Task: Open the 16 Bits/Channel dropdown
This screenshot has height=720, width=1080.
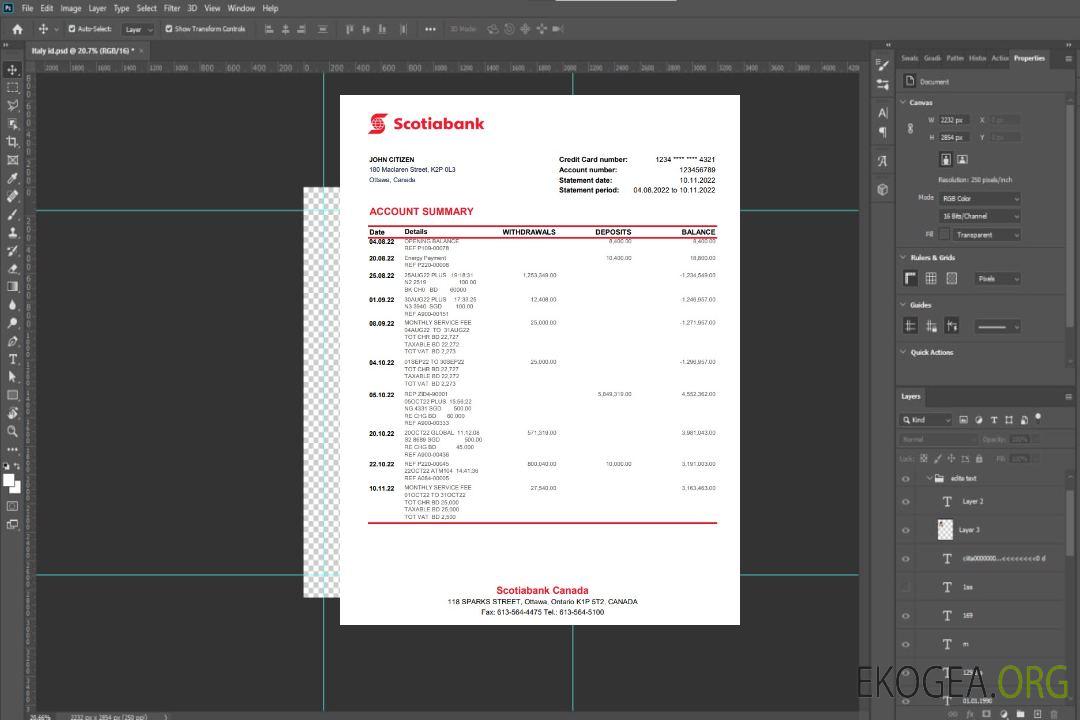Action: (x=980, y=216)
